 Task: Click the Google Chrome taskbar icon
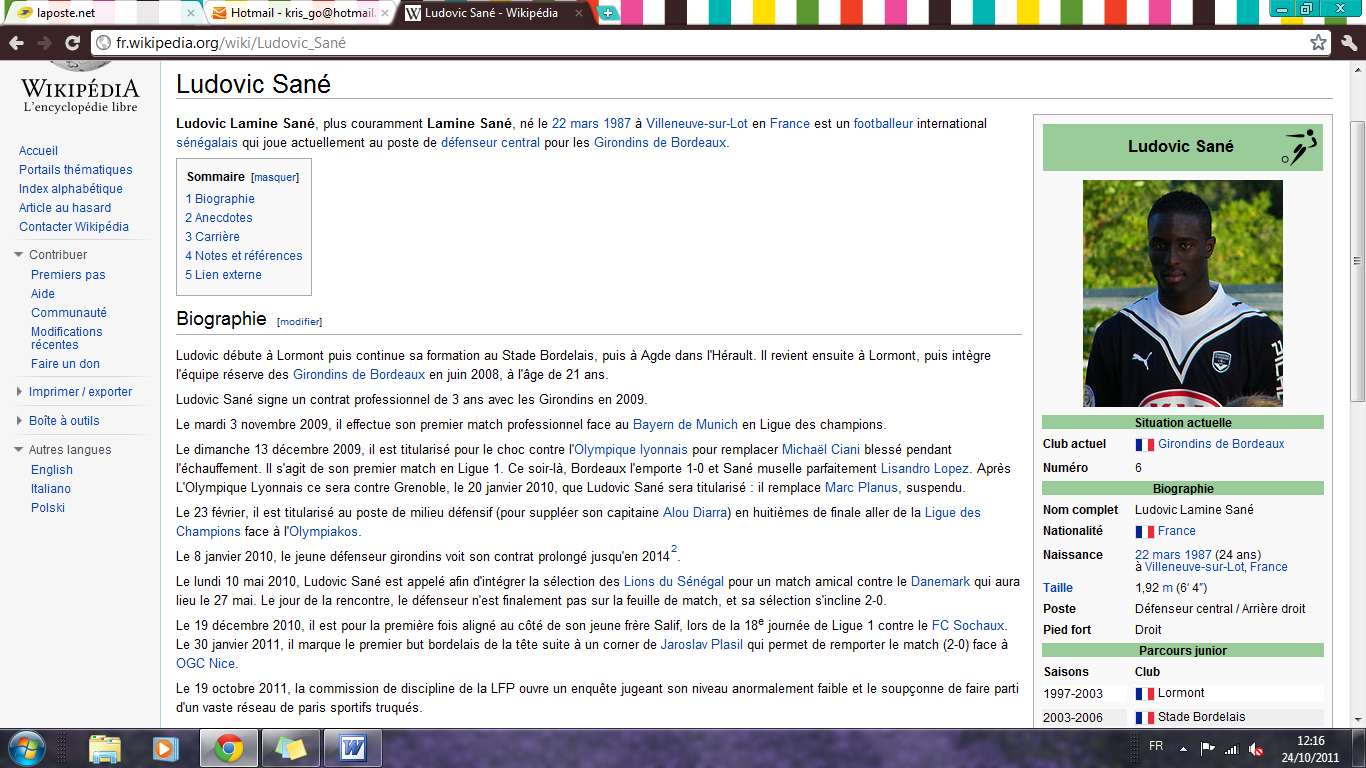point(228,745)
